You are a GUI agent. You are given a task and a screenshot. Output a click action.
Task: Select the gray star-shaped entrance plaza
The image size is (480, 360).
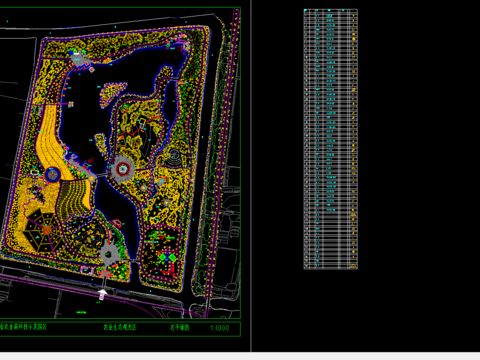coord(109,255)
